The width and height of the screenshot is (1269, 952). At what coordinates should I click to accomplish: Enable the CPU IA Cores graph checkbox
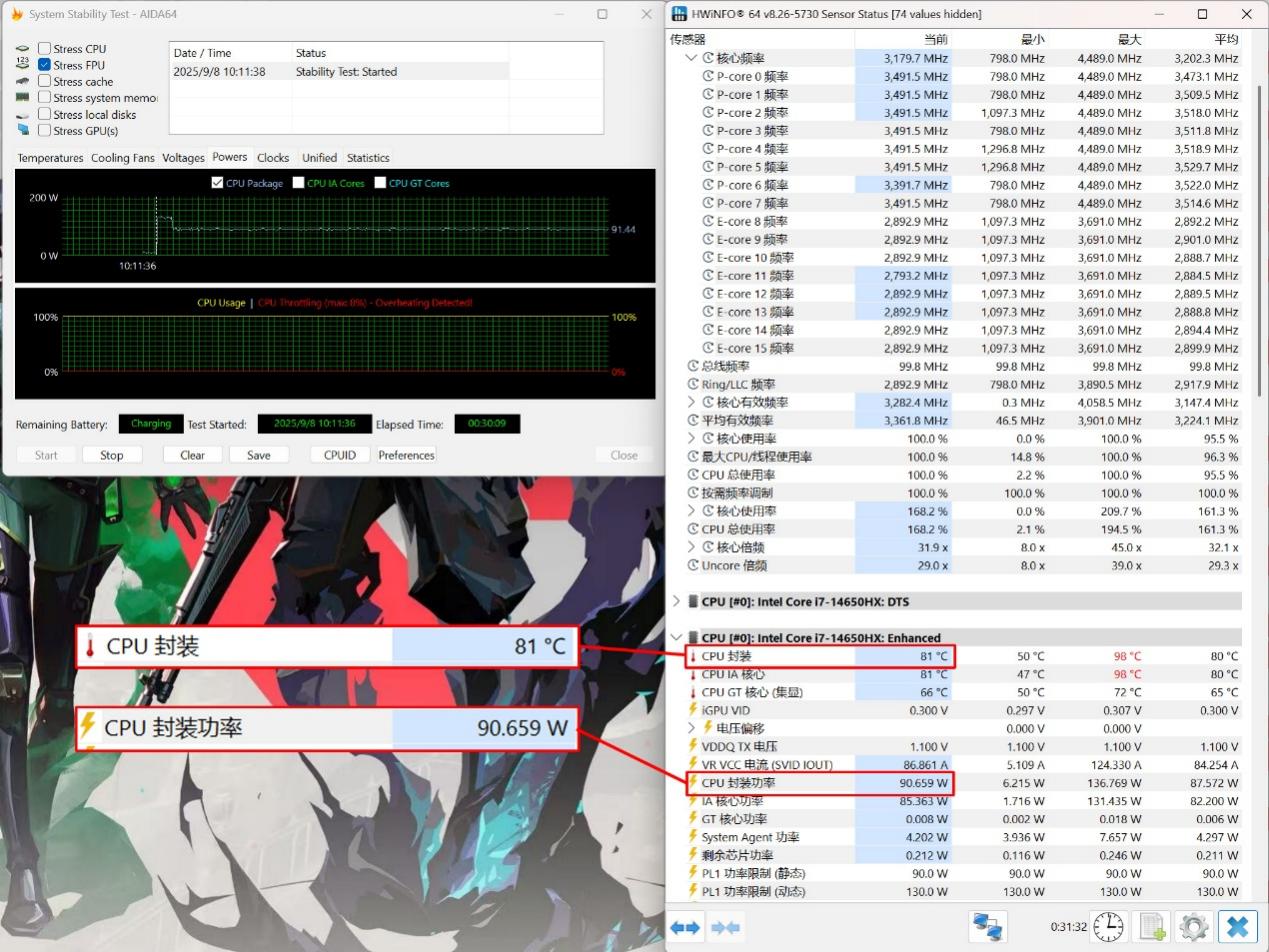(x=299, y=183)
